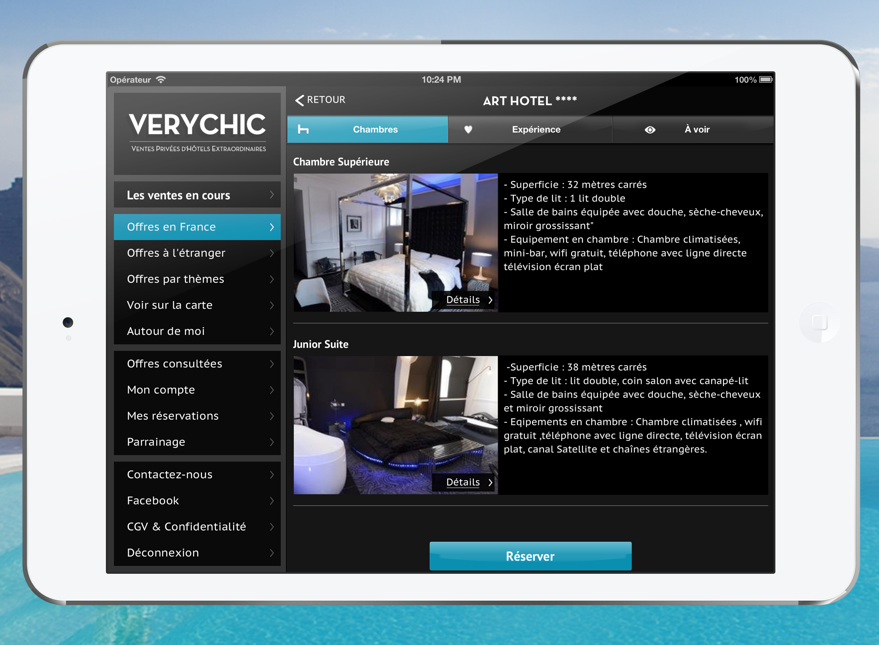
Task: Click the chevron on Autour de moi
Action: tap(272, 331)
